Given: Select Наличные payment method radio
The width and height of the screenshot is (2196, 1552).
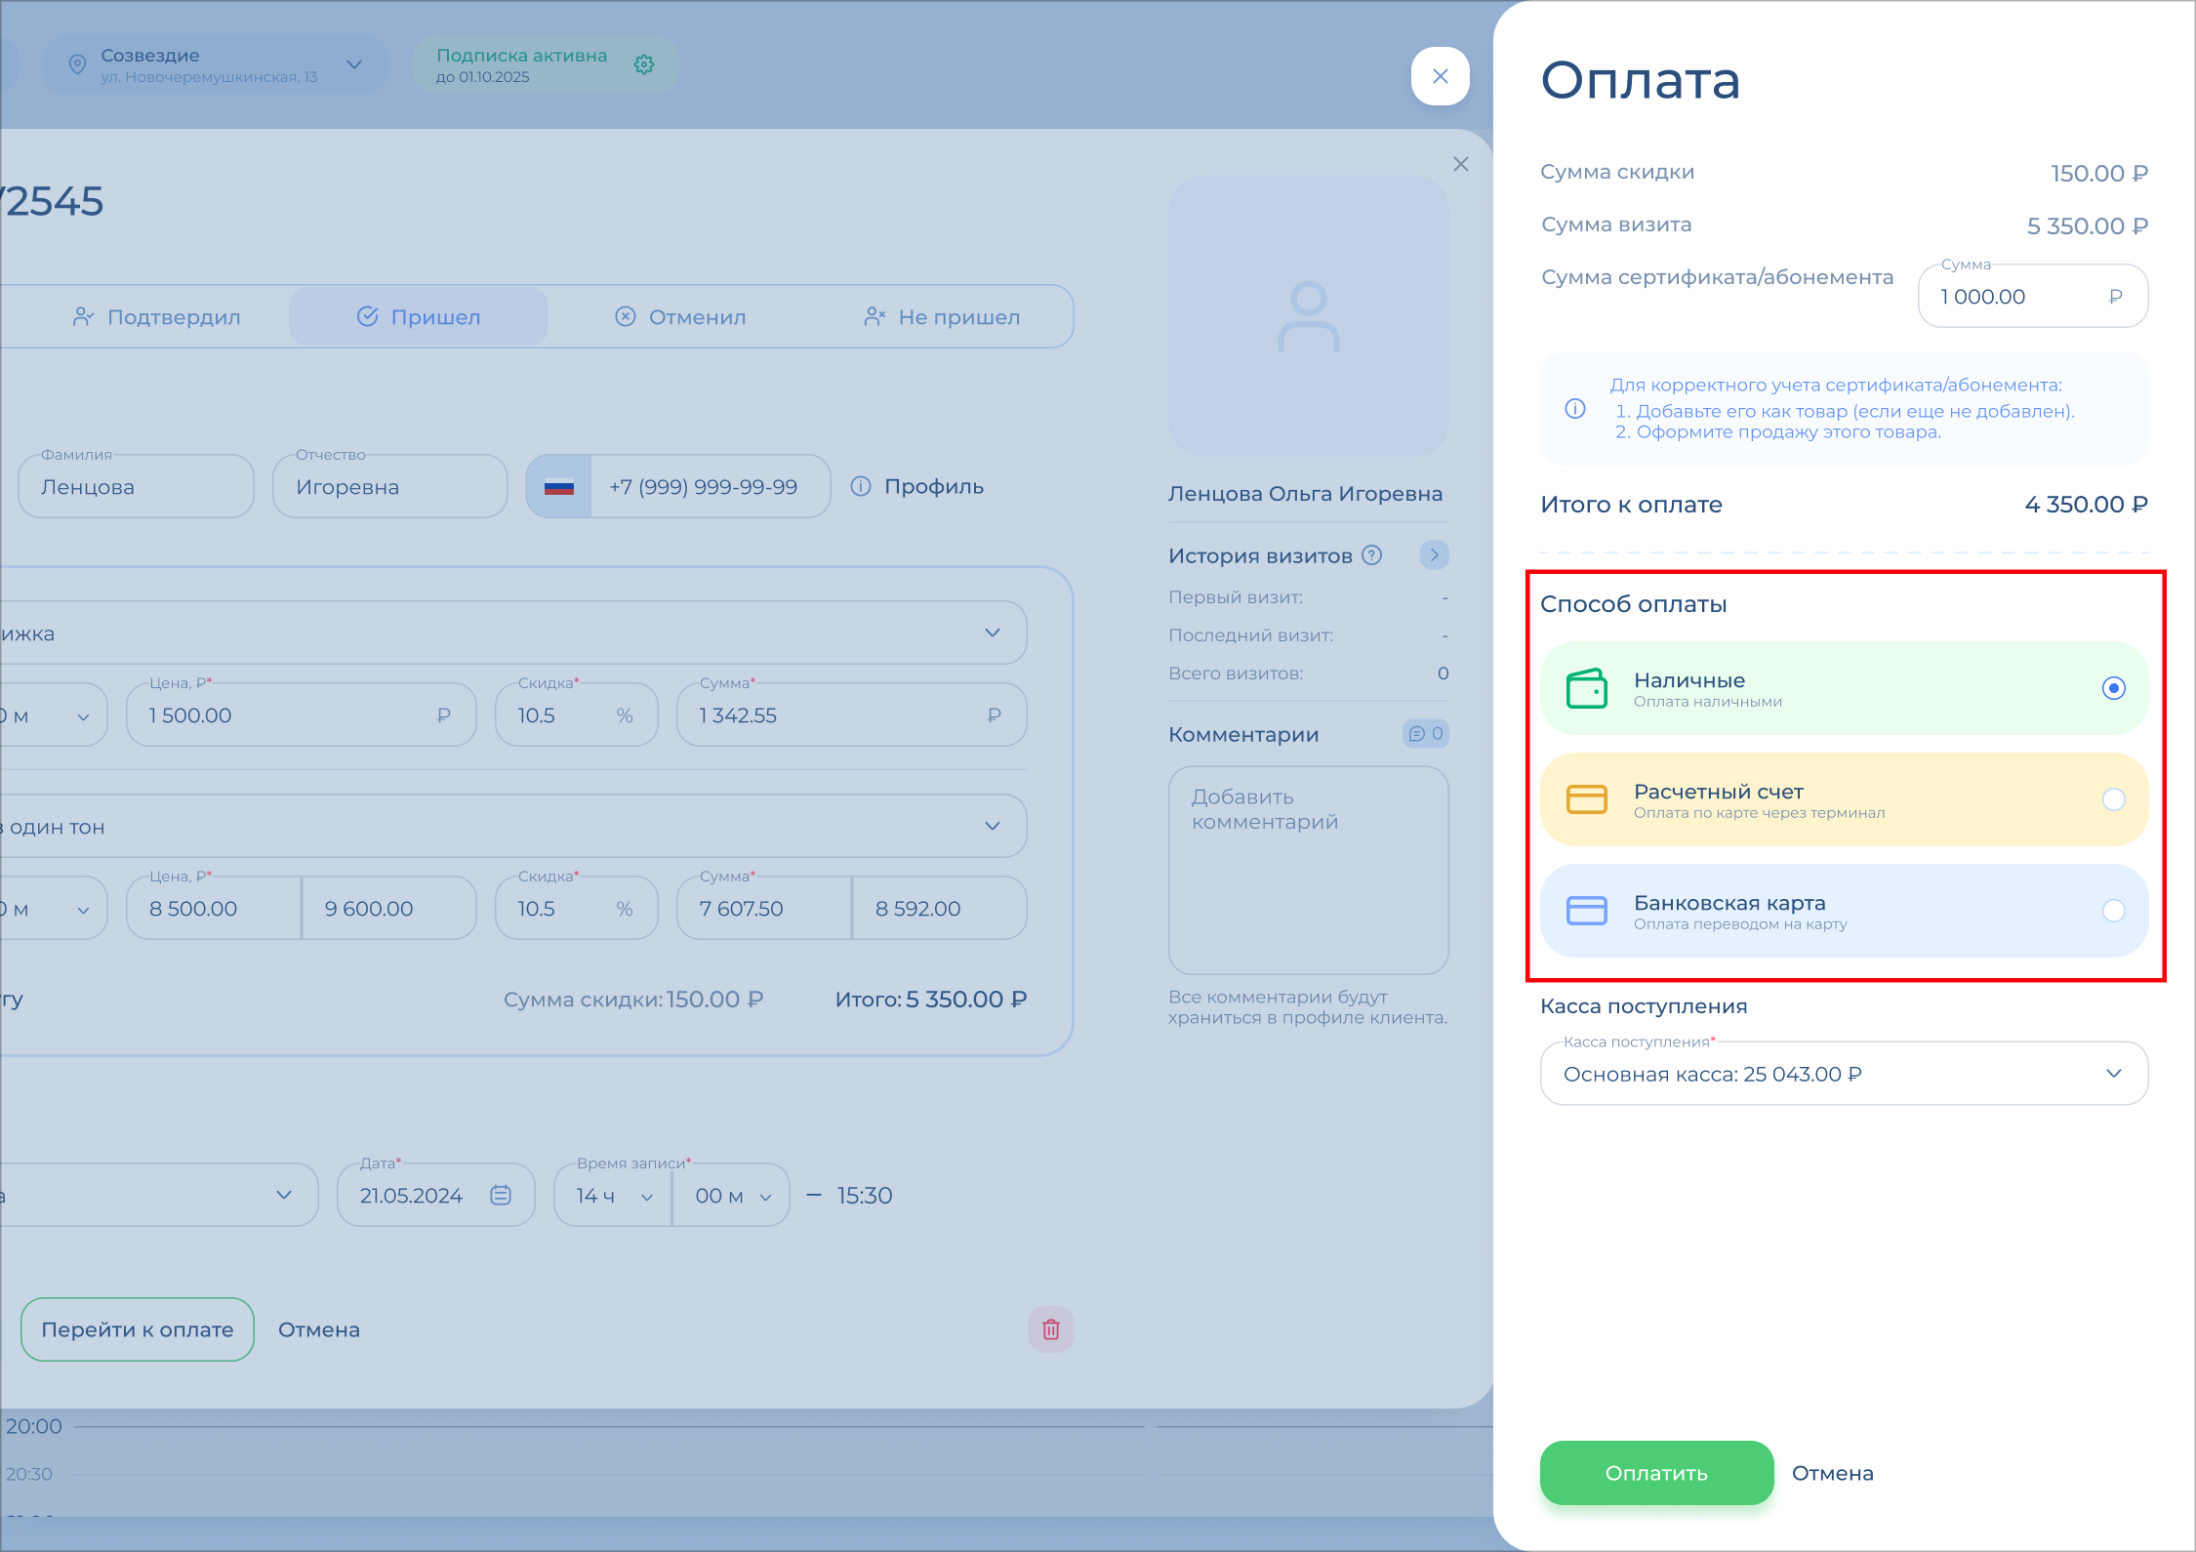Looking at the screenshot, I should (2112, 688).
